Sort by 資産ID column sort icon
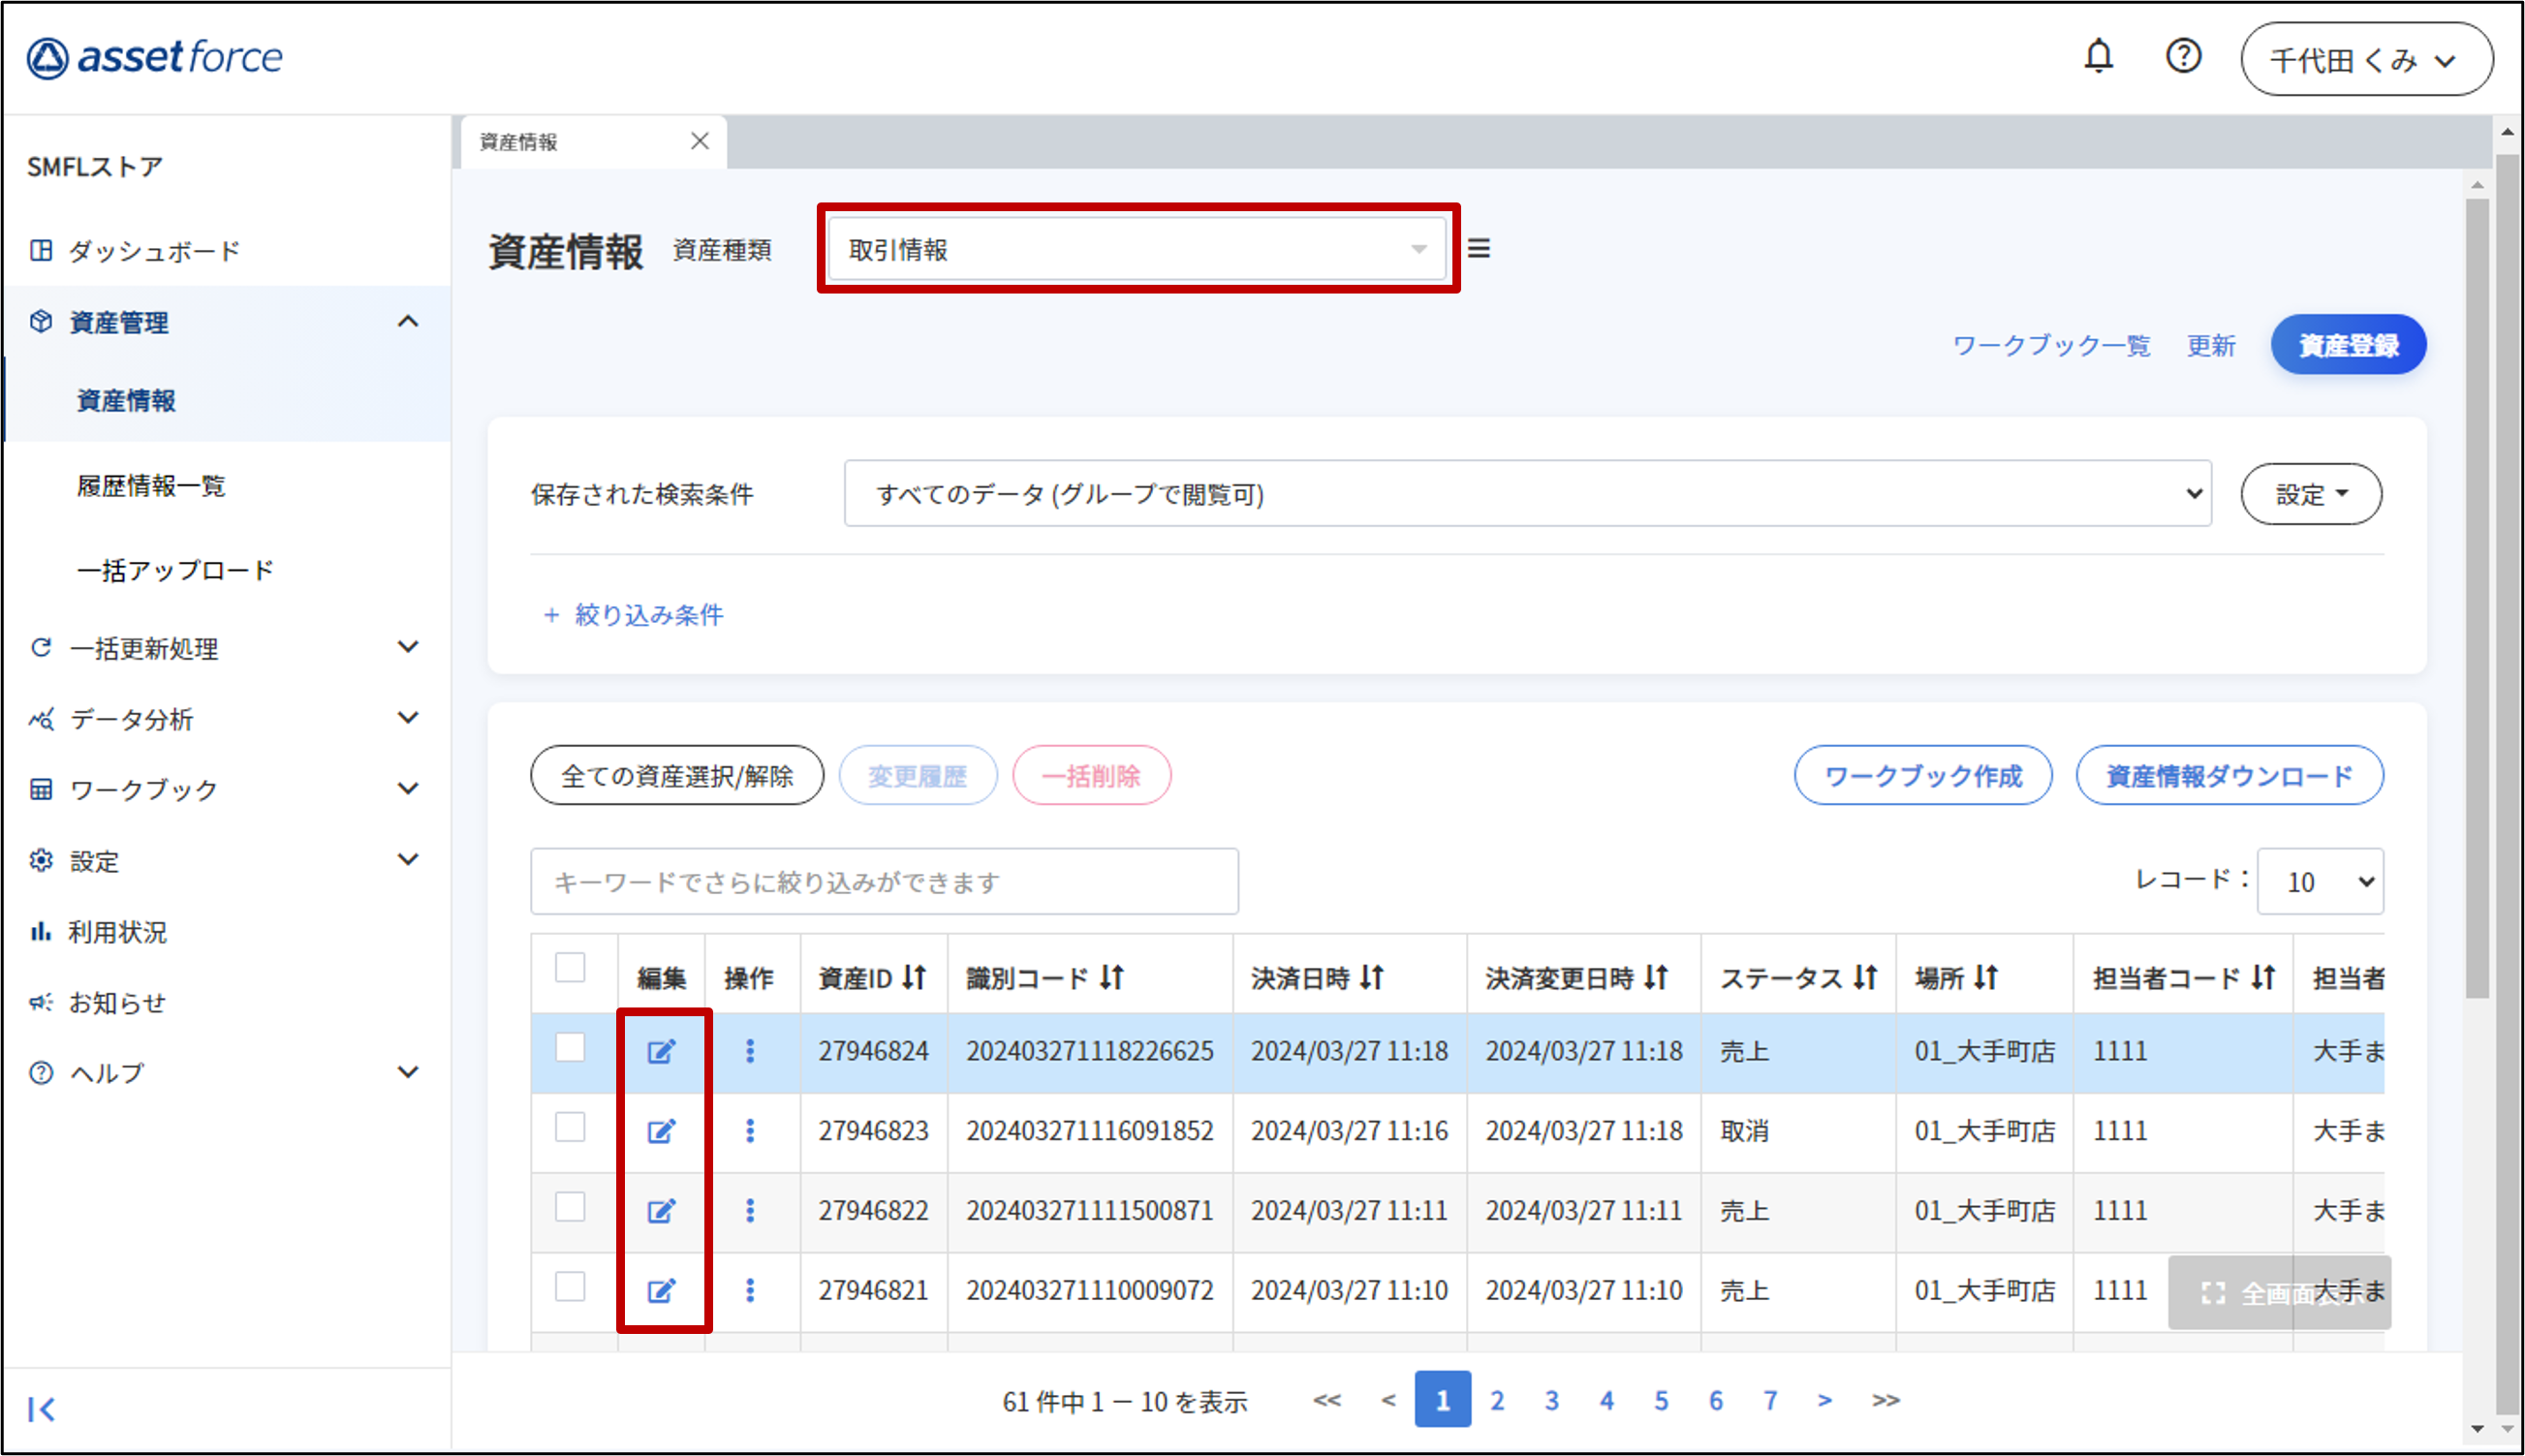 914,977
